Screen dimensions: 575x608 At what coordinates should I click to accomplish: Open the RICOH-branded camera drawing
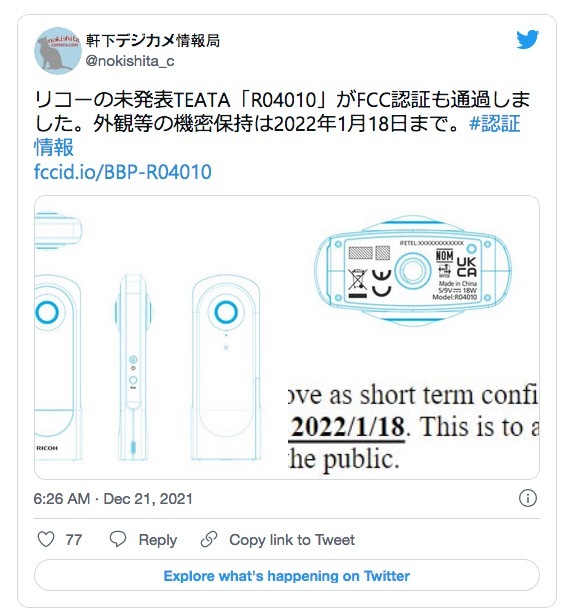point(57,368)
